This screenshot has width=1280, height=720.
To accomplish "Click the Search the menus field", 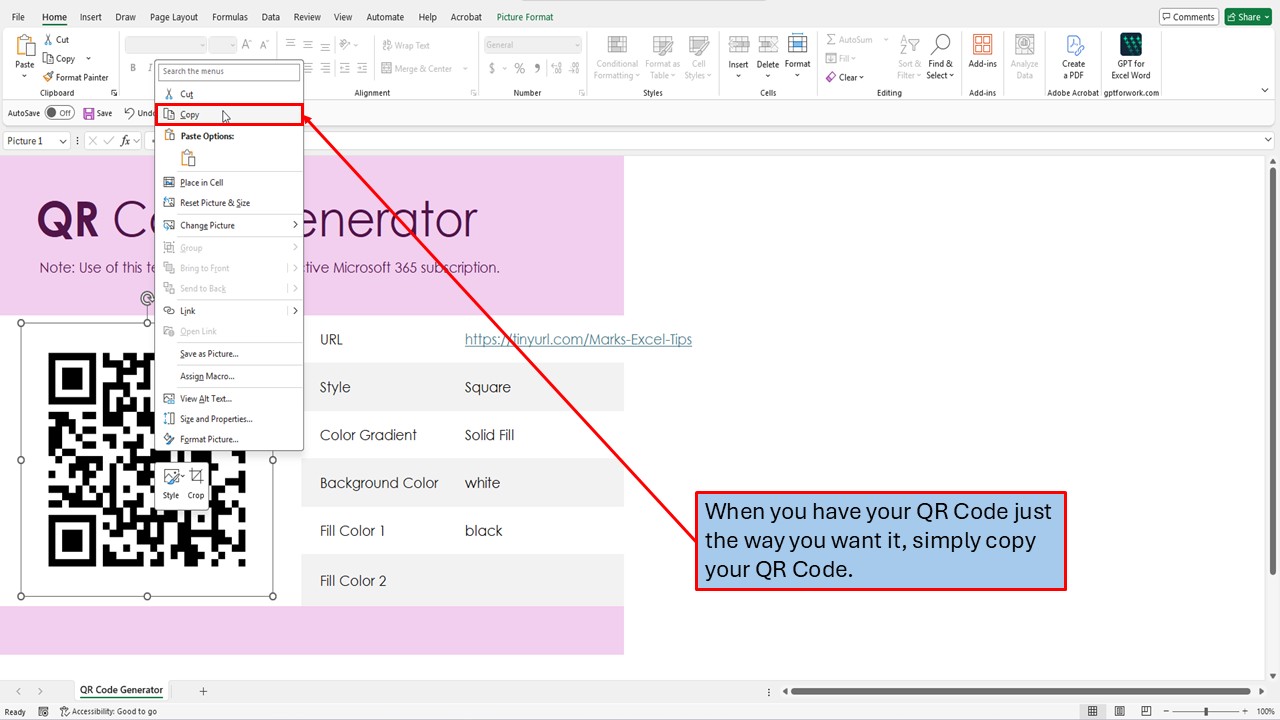I will tap(228, 71).
